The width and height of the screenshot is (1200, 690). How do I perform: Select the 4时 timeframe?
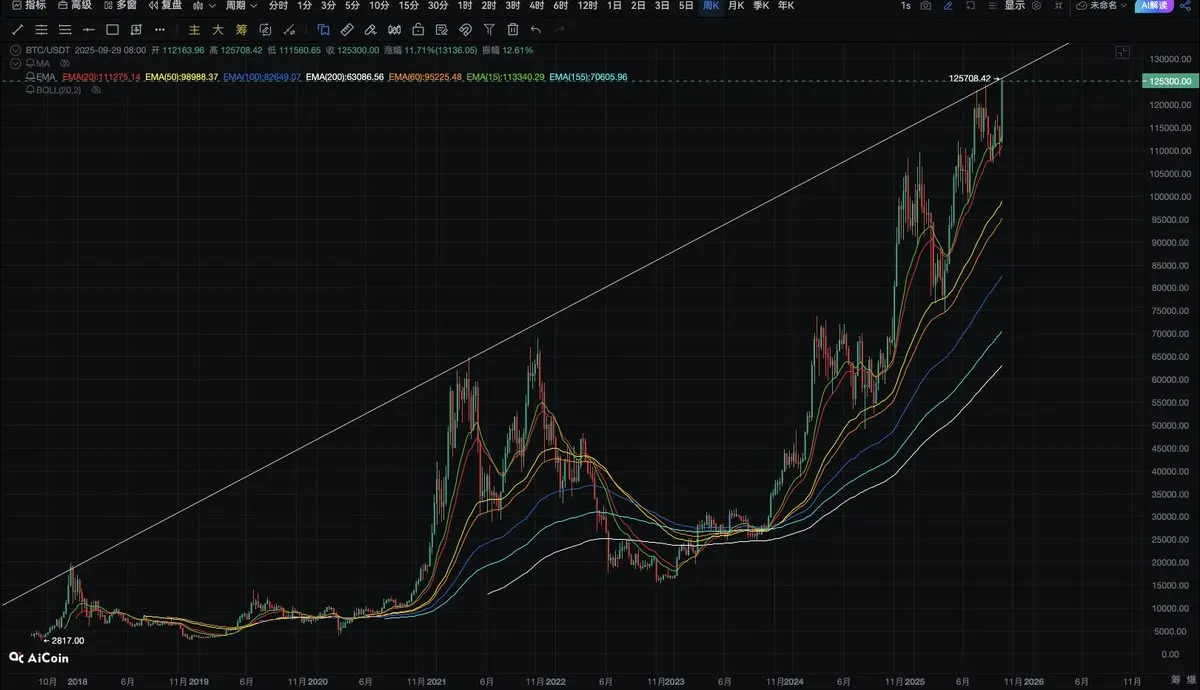pyautogui.click(x=536, y=6)
